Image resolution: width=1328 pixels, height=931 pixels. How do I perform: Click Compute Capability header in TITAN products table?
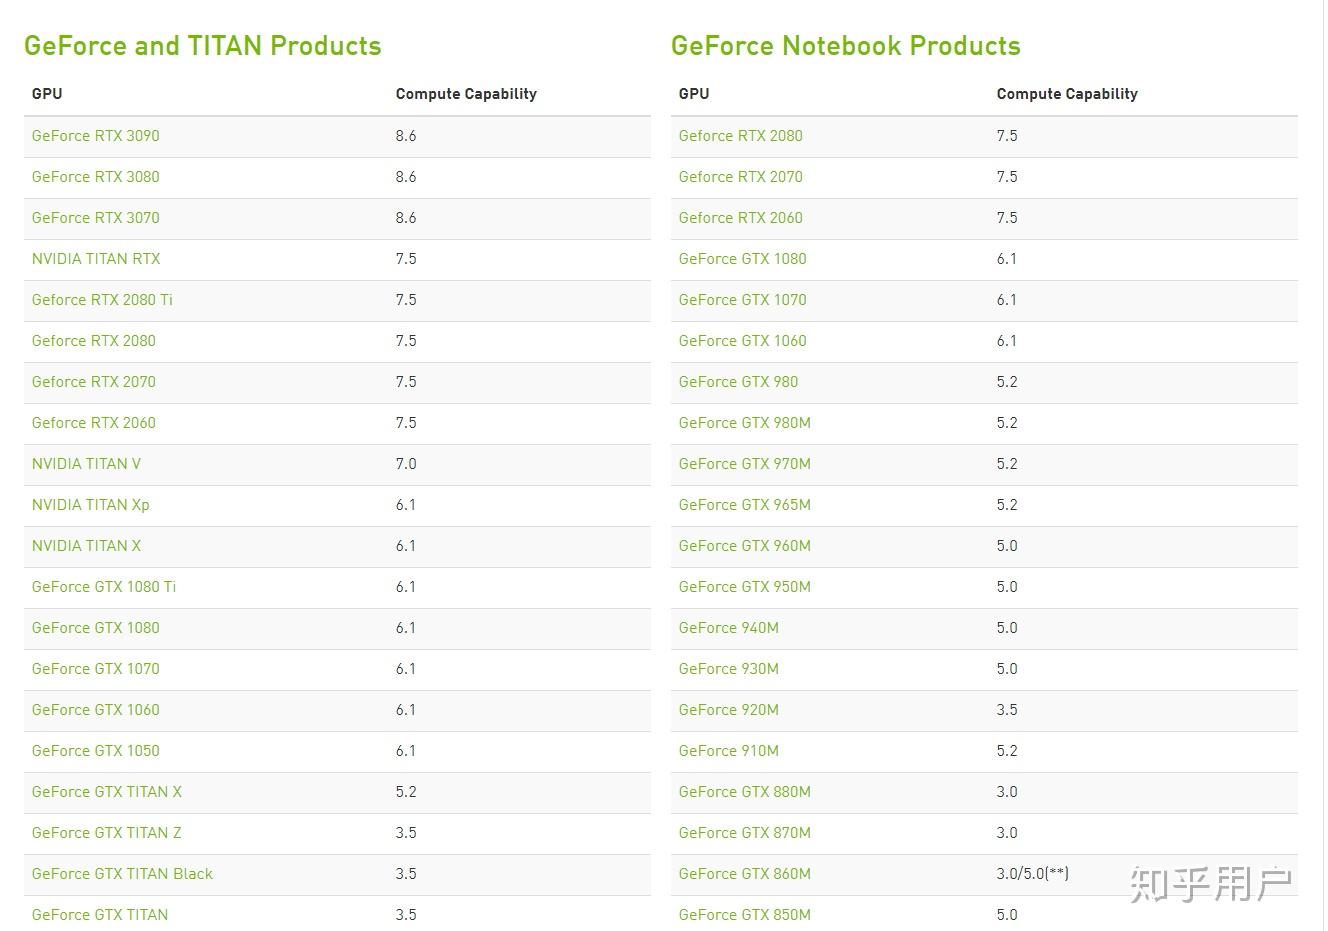pyautogui.click(x=466, y=94)
